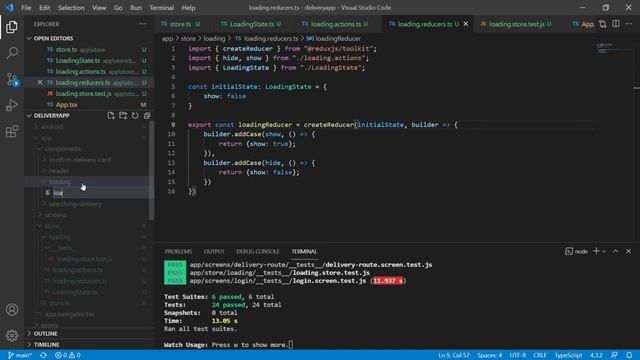Close the loading.reducers.ts tab
The width and height of the screenshot is (640, 360).
point(466,24)
